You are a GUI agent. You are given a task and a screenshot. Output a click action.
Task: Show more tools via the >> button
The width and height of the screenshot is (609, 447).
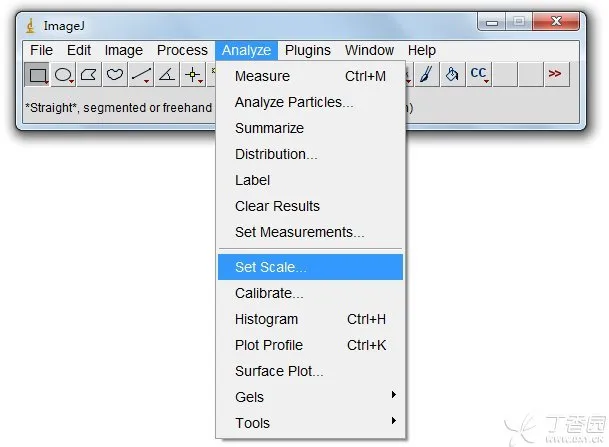coord(556,74)
